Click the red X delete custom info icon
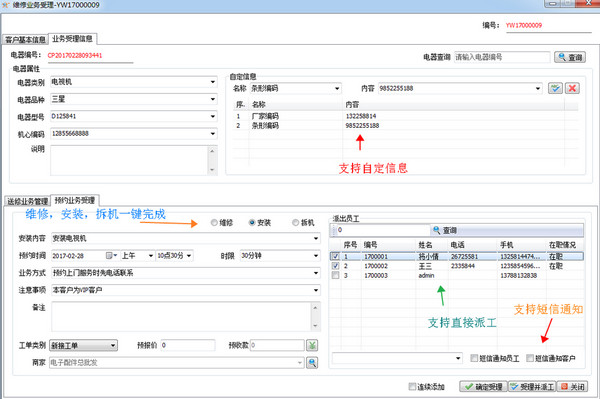The height and width of the screenshot is (399, 600). tap(572, 88)
